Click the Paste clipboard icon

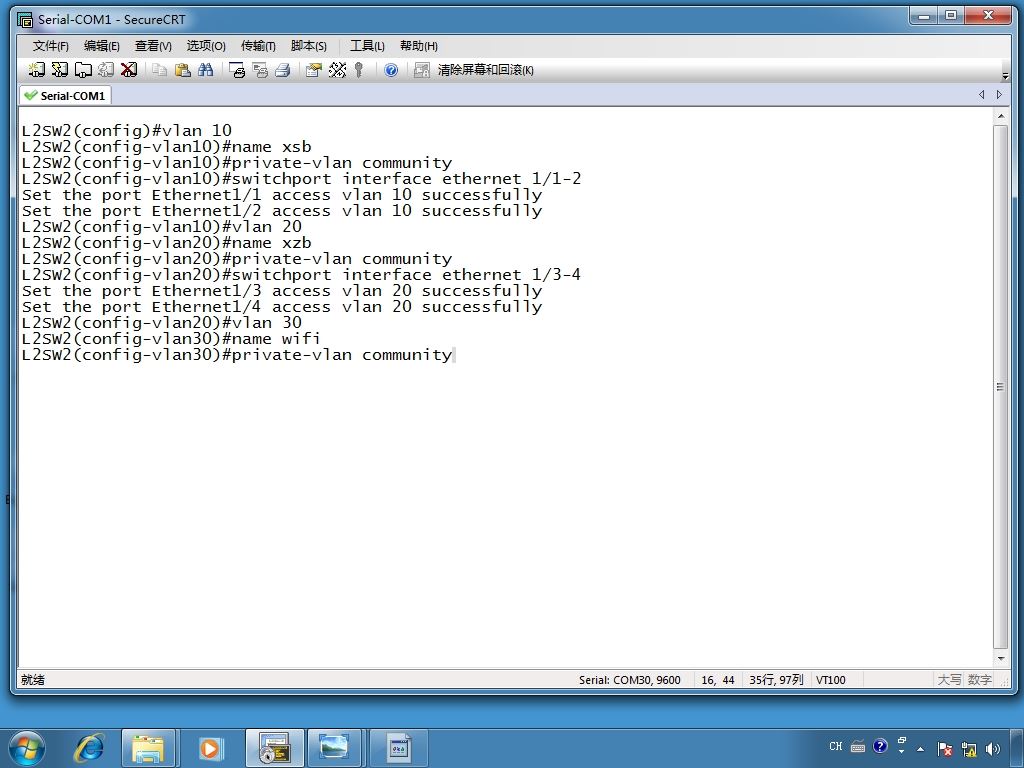point(183,70)
